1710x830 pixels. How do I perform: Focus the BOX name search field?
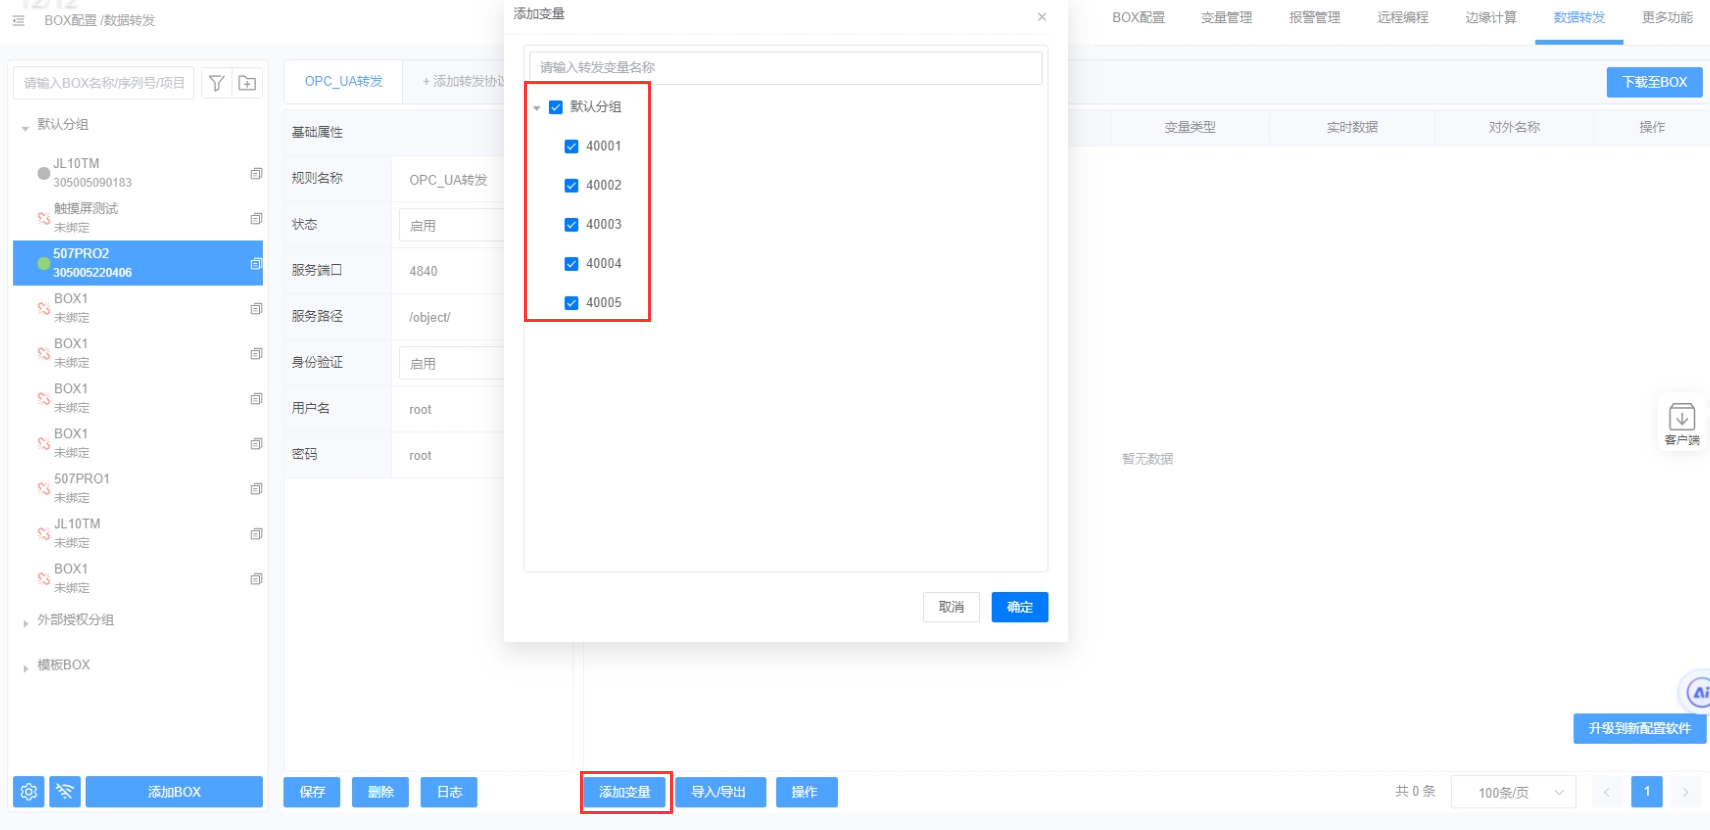pos(104,83)
